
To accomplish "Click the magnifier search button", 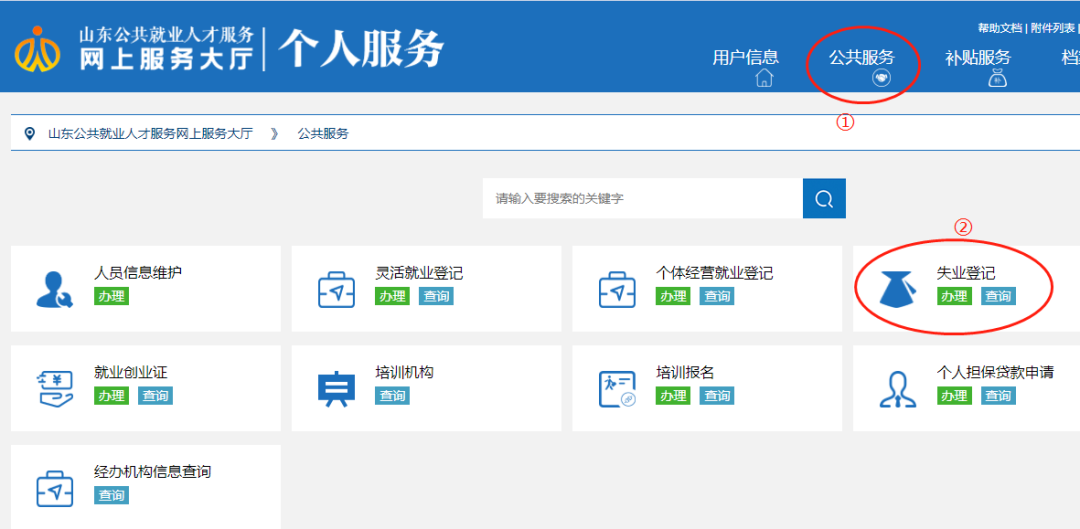I will (x=824, y=199).
